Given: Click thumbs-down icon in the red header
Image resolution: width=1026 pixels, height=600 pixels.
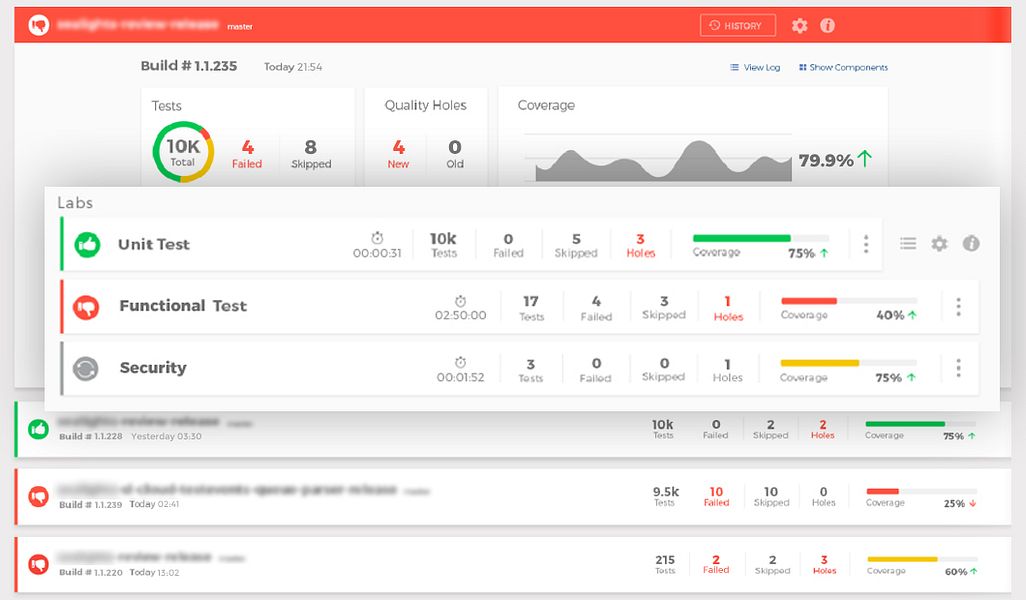Looking at the screenshot, I should [39, 26].
